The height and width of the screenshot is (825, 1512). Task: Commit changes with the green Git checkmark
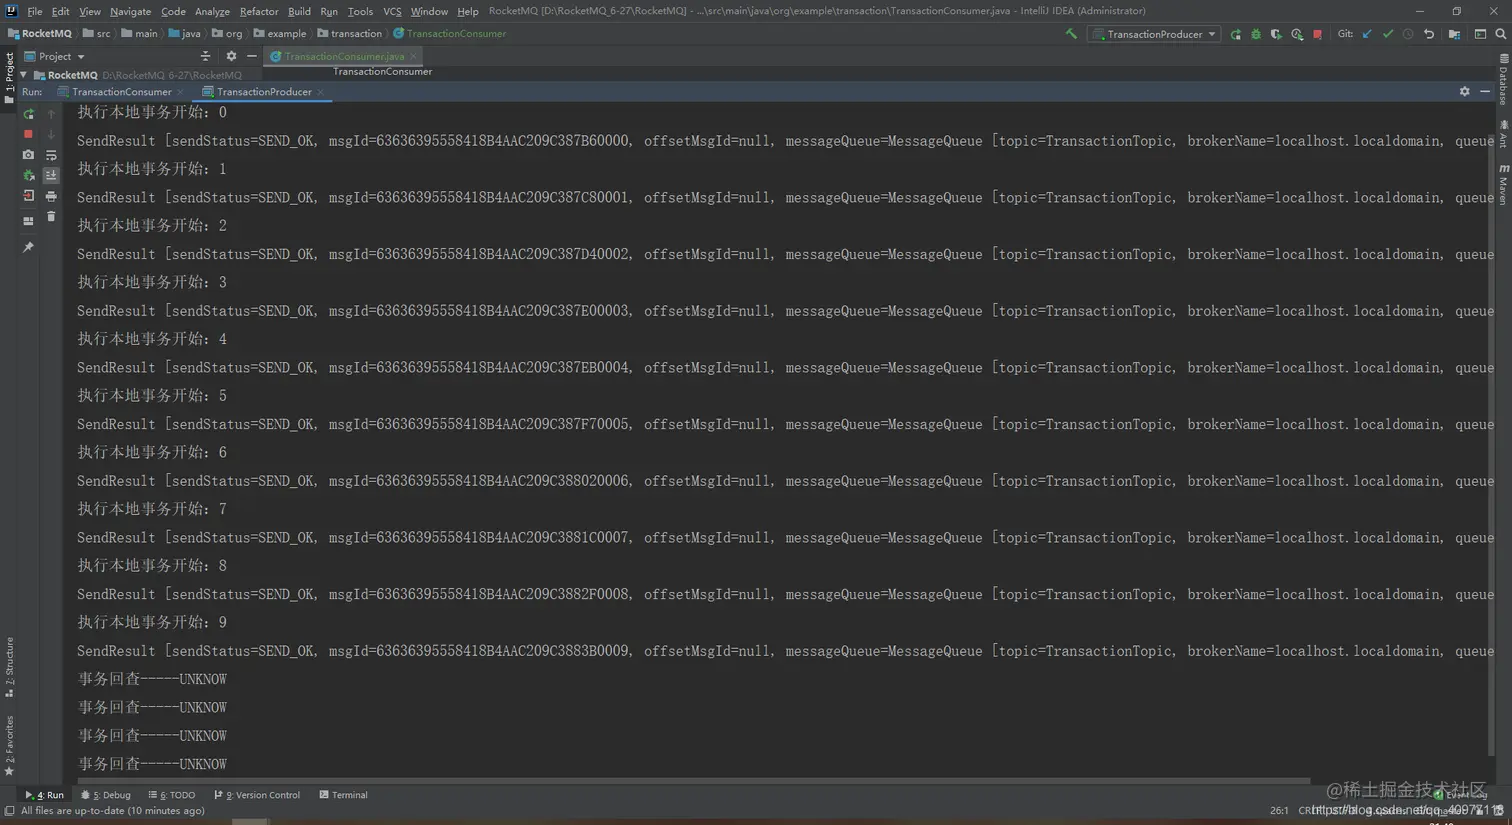1388,34
